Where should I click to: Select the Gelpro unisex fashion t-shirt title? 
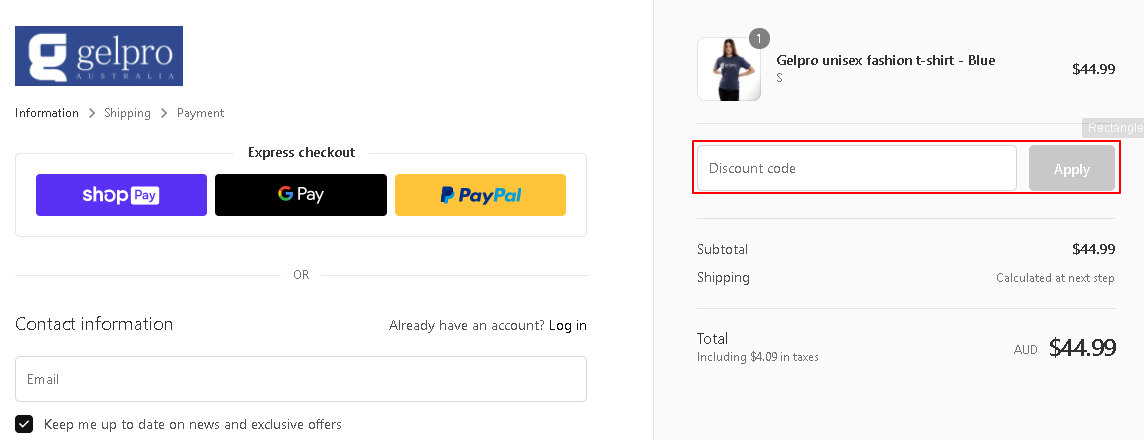886,61
